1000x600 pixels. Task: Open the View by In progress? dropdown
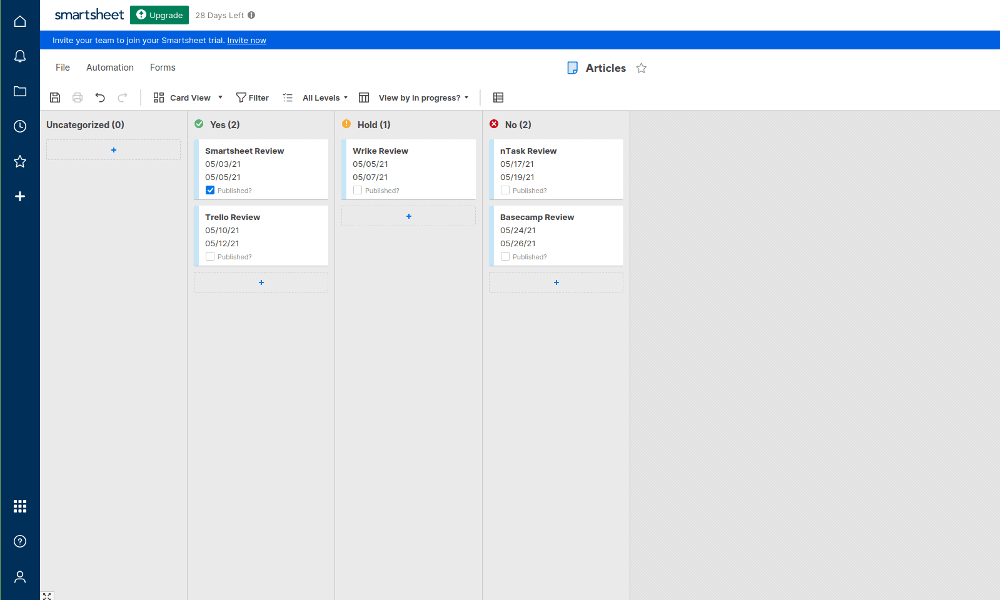(x=423, y=98)
